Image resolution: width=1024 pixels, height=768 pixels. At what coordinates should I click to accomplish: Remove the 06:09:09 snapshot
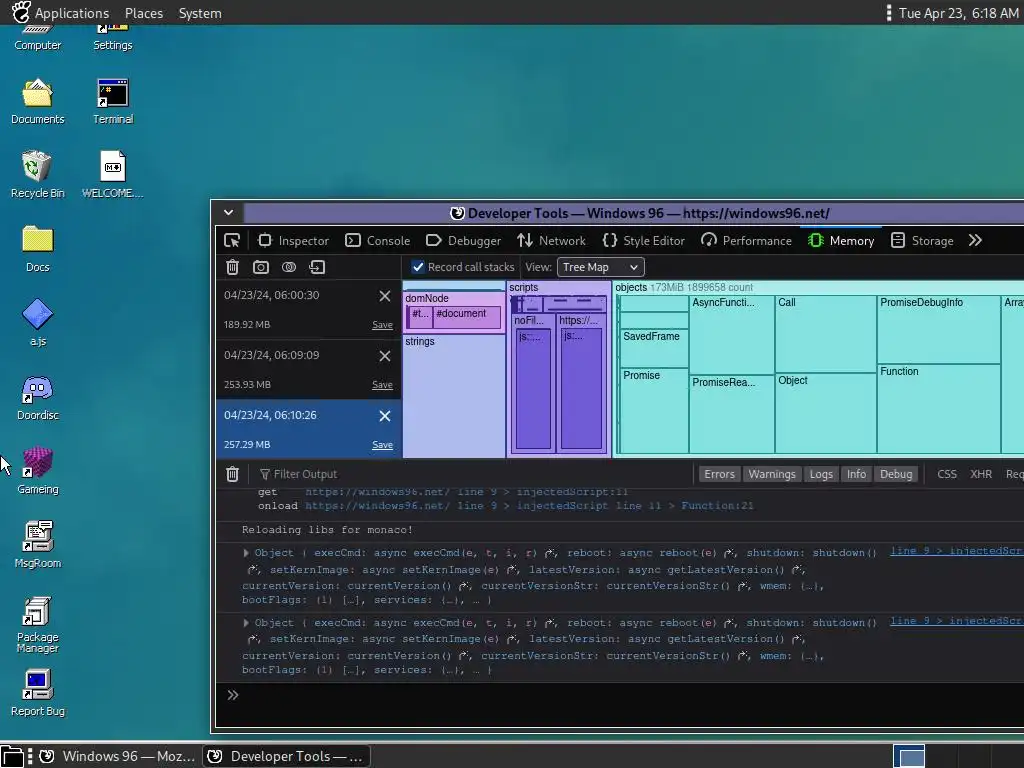tap(385, 356)
